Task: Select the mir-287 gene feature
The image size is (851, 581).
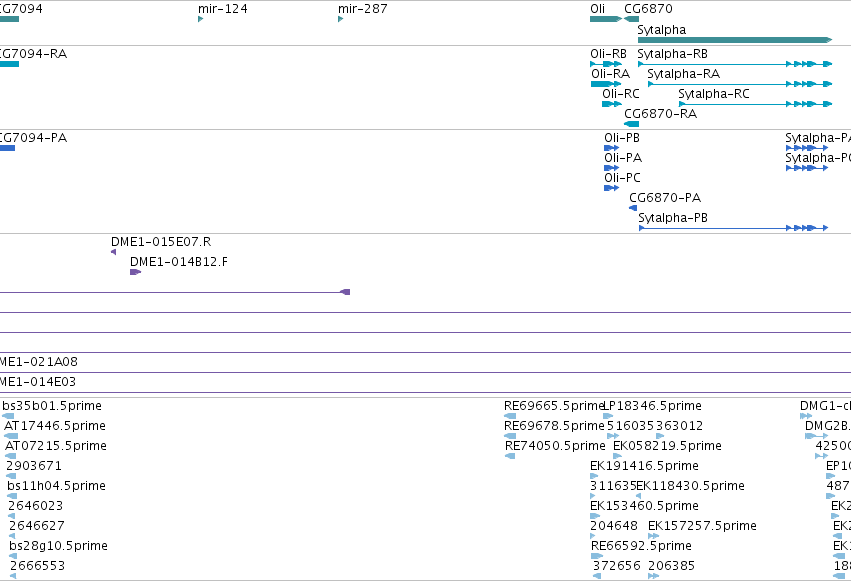Action: pyautogui.click(x=340, y=19)
